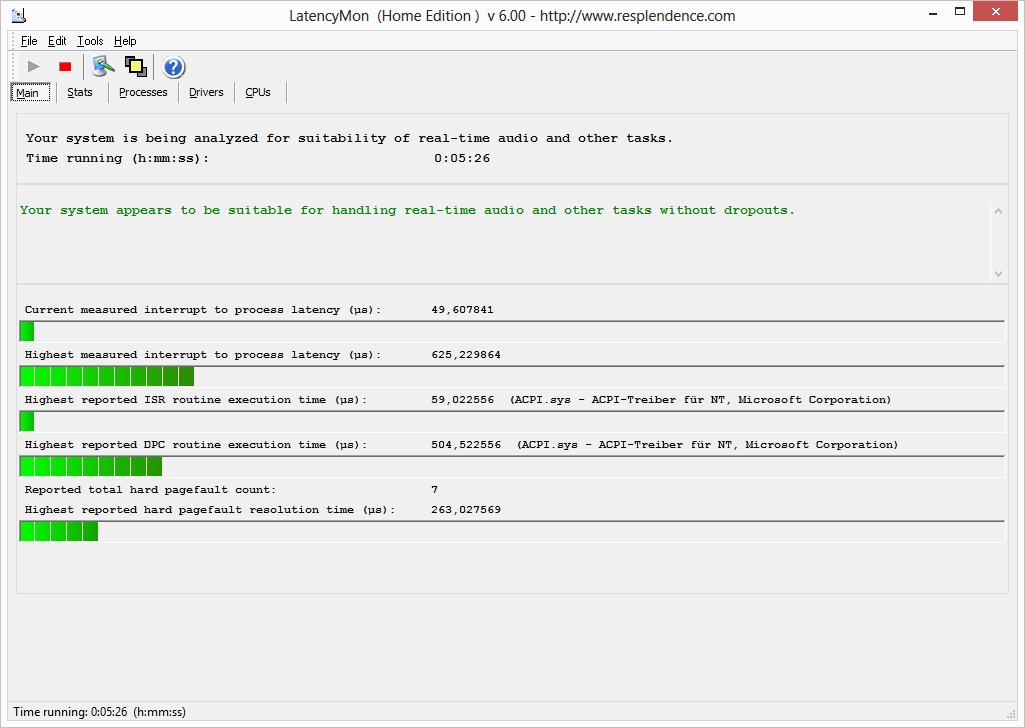Close the LatencyMon window

[x=996, y=12]
